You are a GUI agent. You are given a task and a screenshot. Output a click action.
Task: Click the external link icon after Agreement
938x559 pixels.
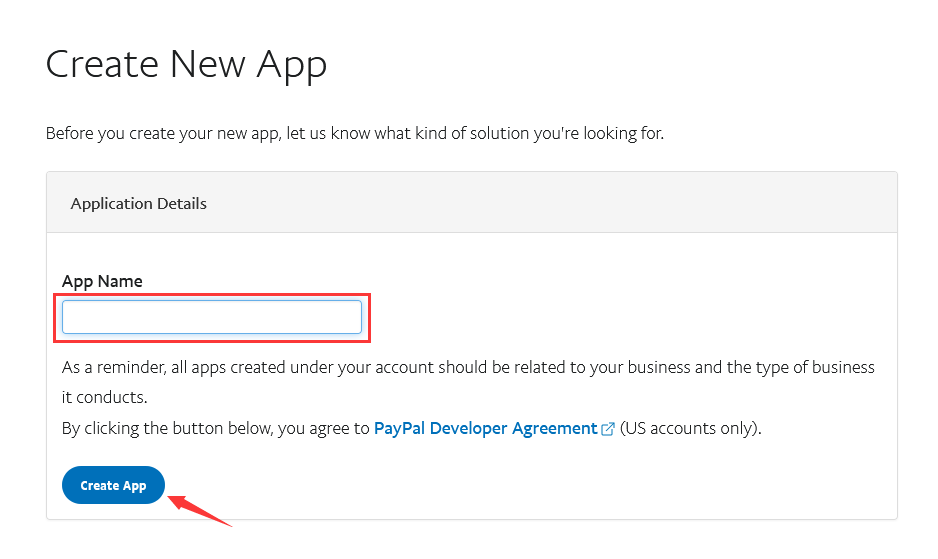(608, 429)
